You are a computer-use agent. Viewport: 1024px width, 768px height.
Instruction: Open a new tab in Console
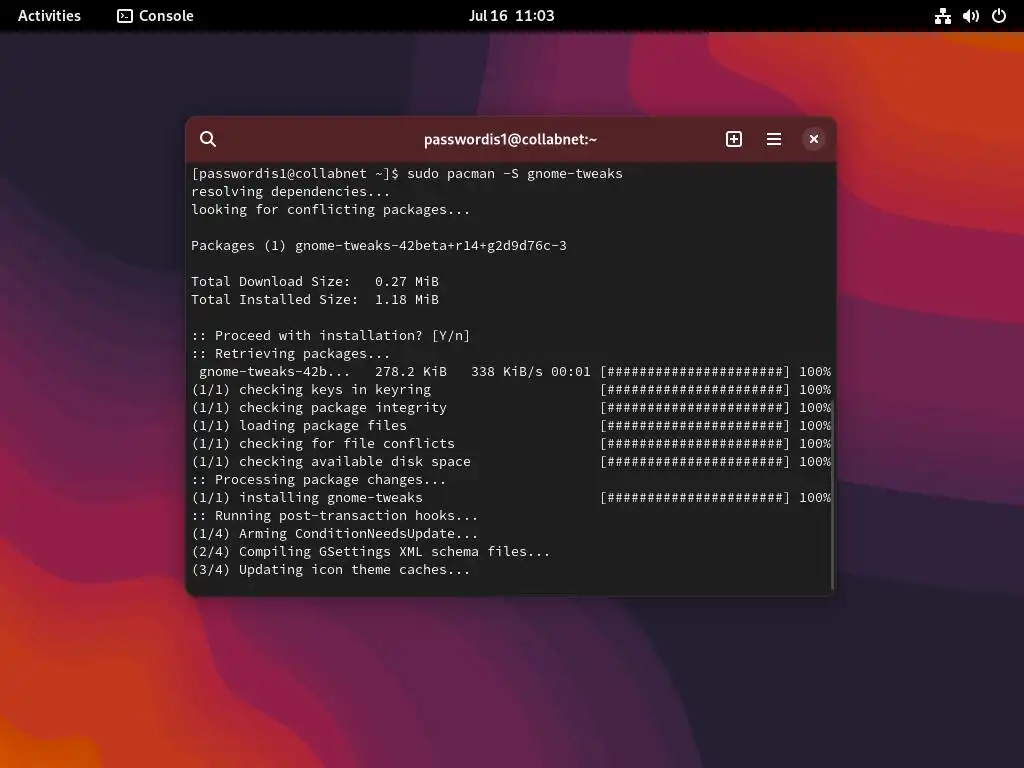(x=733, y=139)
